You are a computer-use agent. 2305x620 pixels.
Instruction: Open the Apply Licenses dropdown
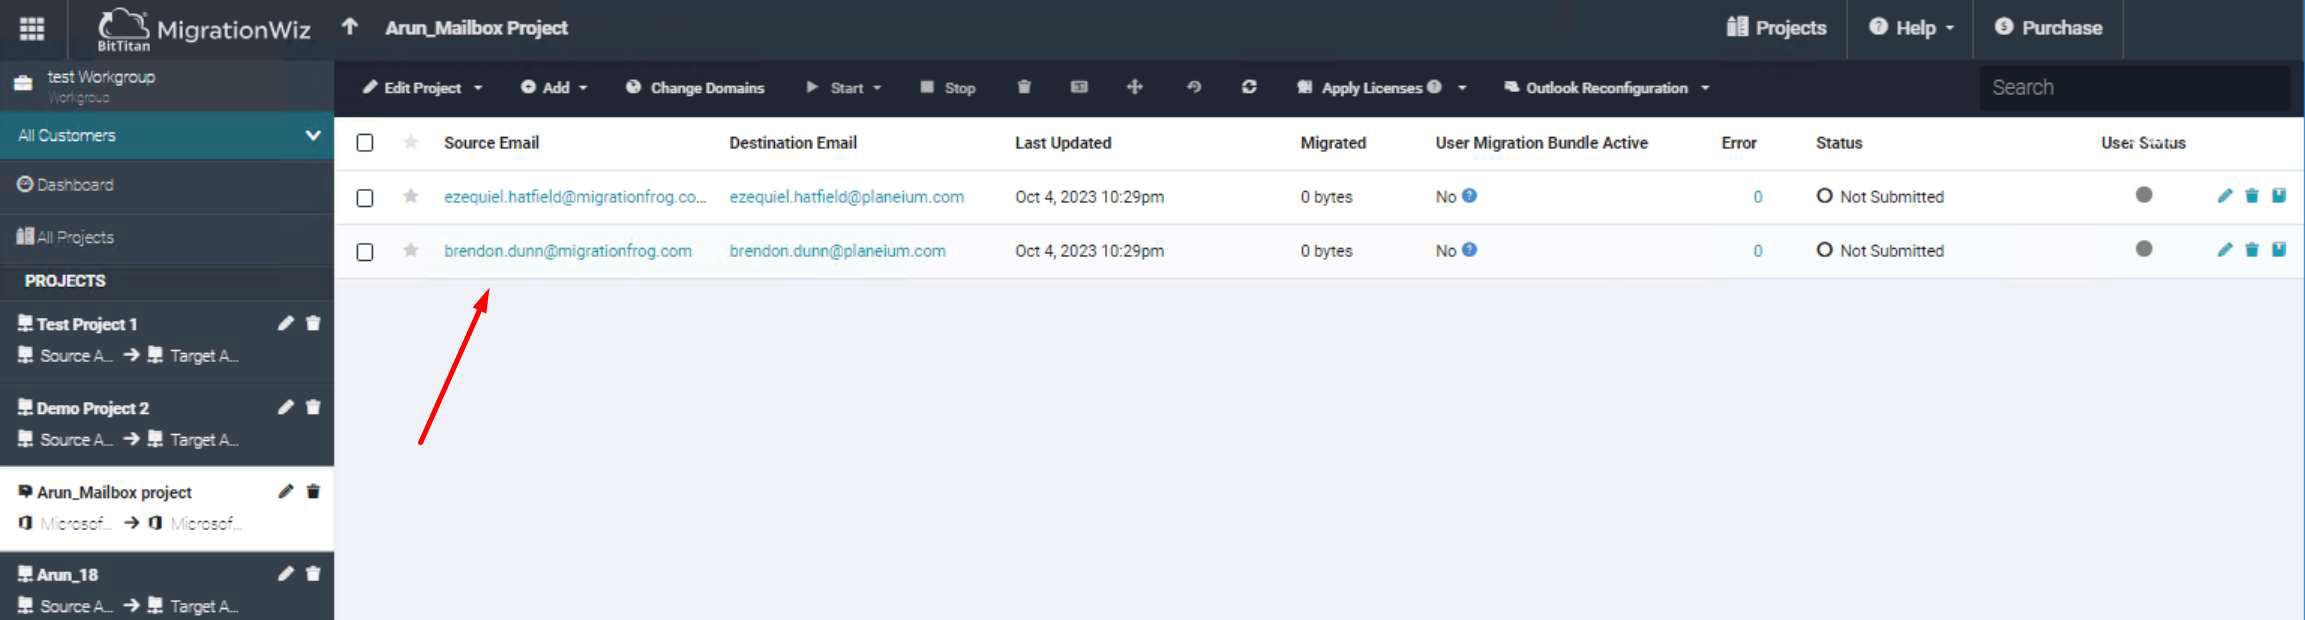(1381, 88)
